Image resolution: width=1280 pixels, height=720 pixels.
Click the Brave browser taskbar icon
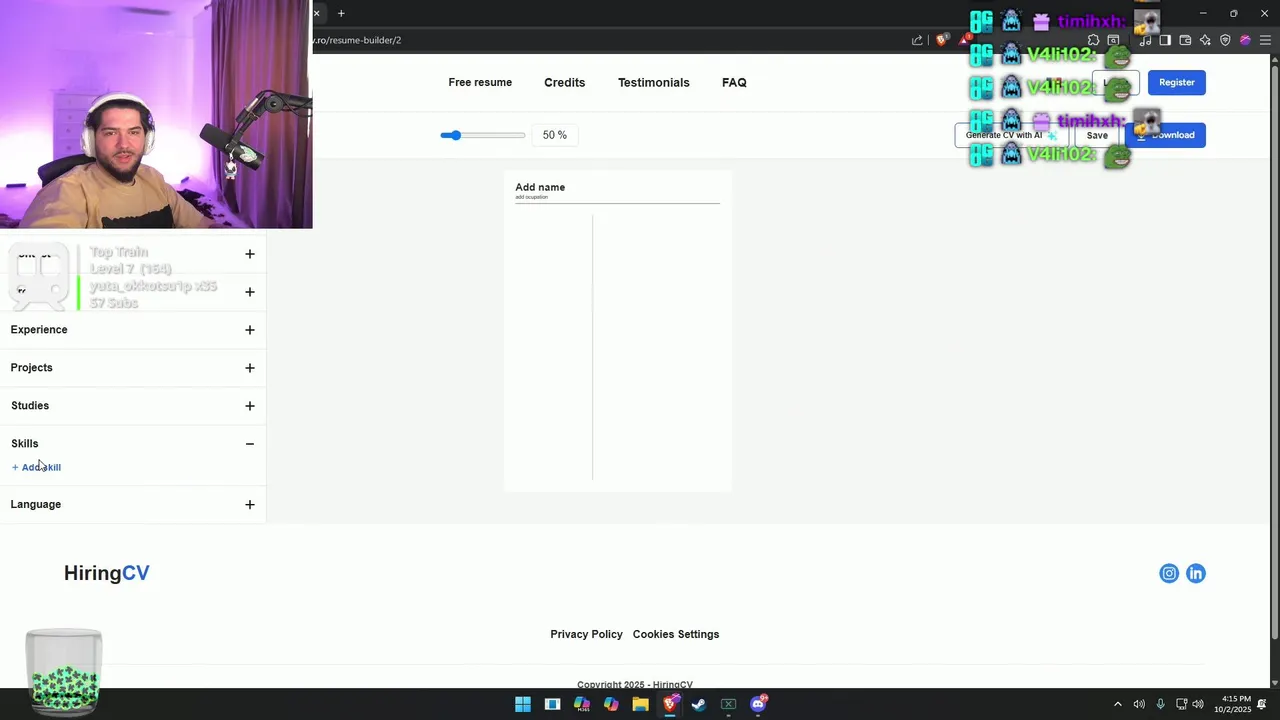point(670,704)
